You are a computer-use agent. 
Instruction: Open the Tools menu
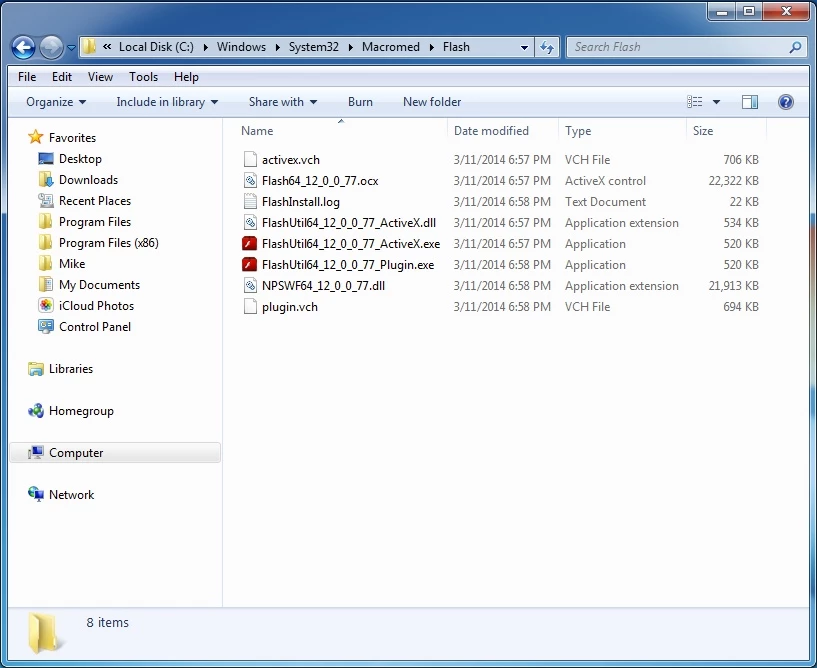coord(143,77)
